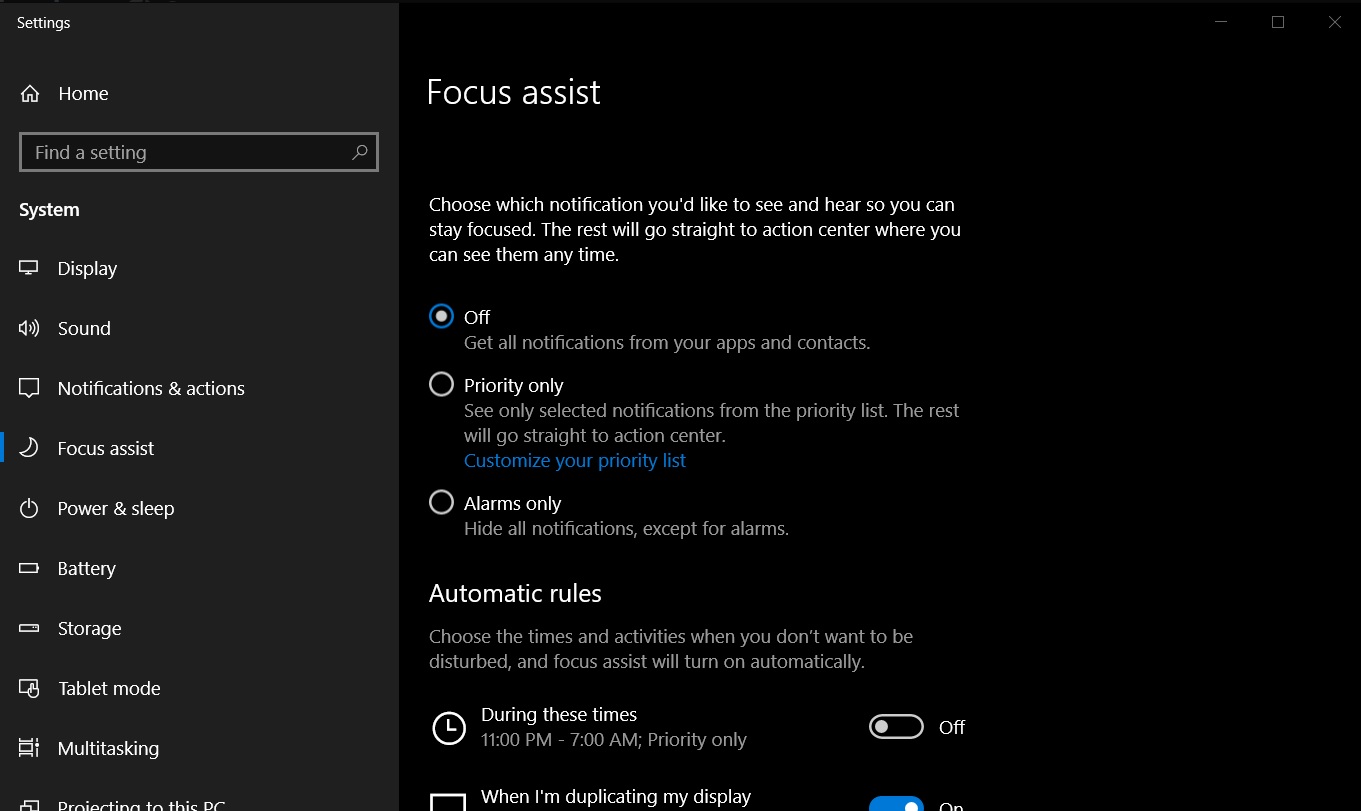
Task: Toggle the duplicating my display switch
Action: 896,804
